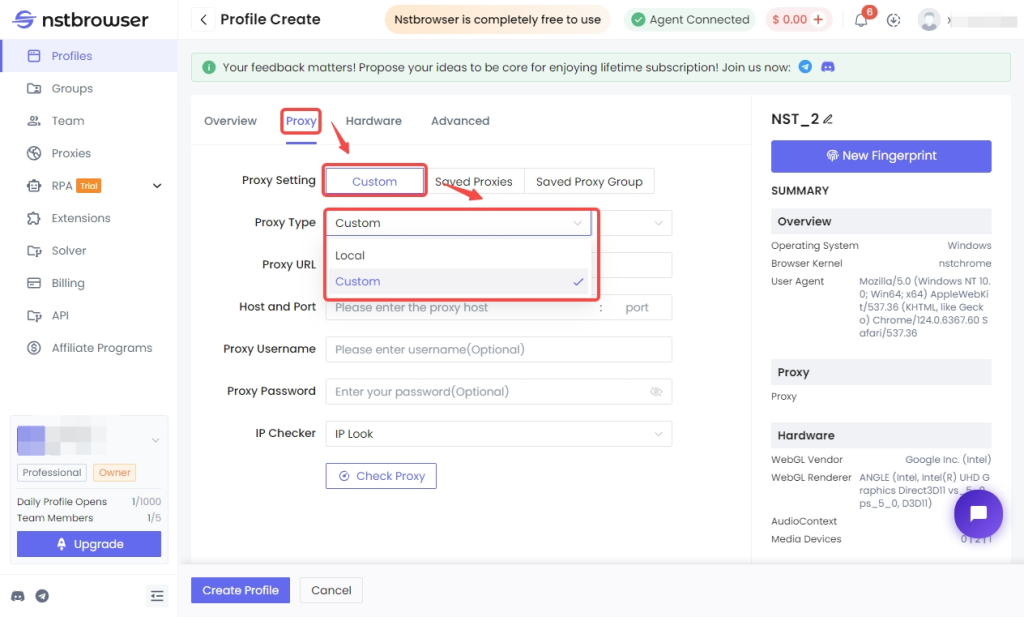Select the Saved Proxy Group option

(589, 182)
